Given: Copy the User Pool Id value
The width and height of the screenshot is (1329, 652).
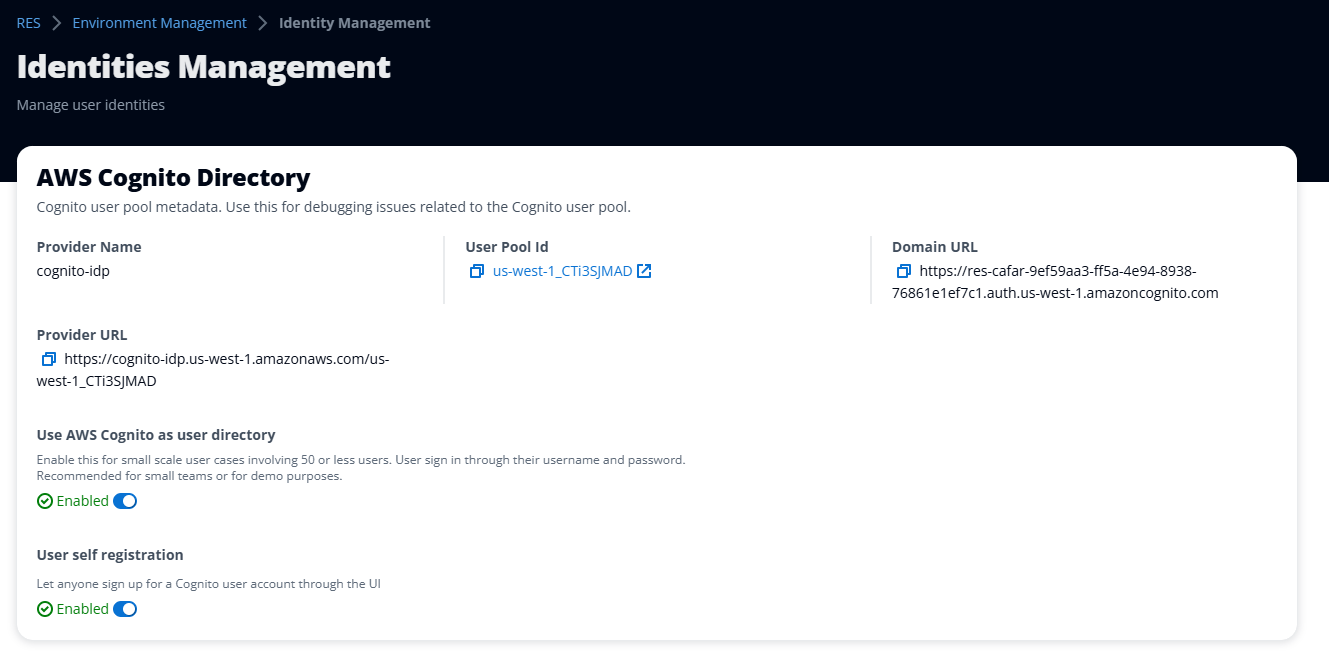Looking at the screenshot, I should click(476, 270).
